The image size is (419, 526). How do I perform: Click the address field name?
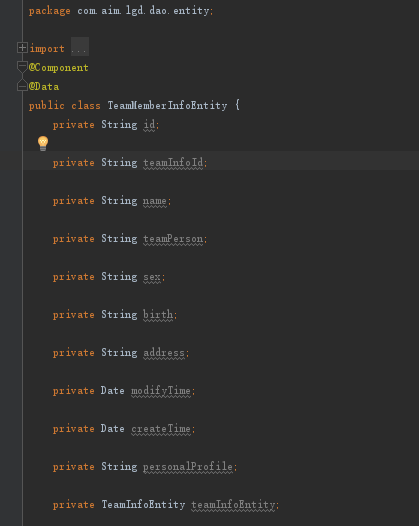coord(164,353)
